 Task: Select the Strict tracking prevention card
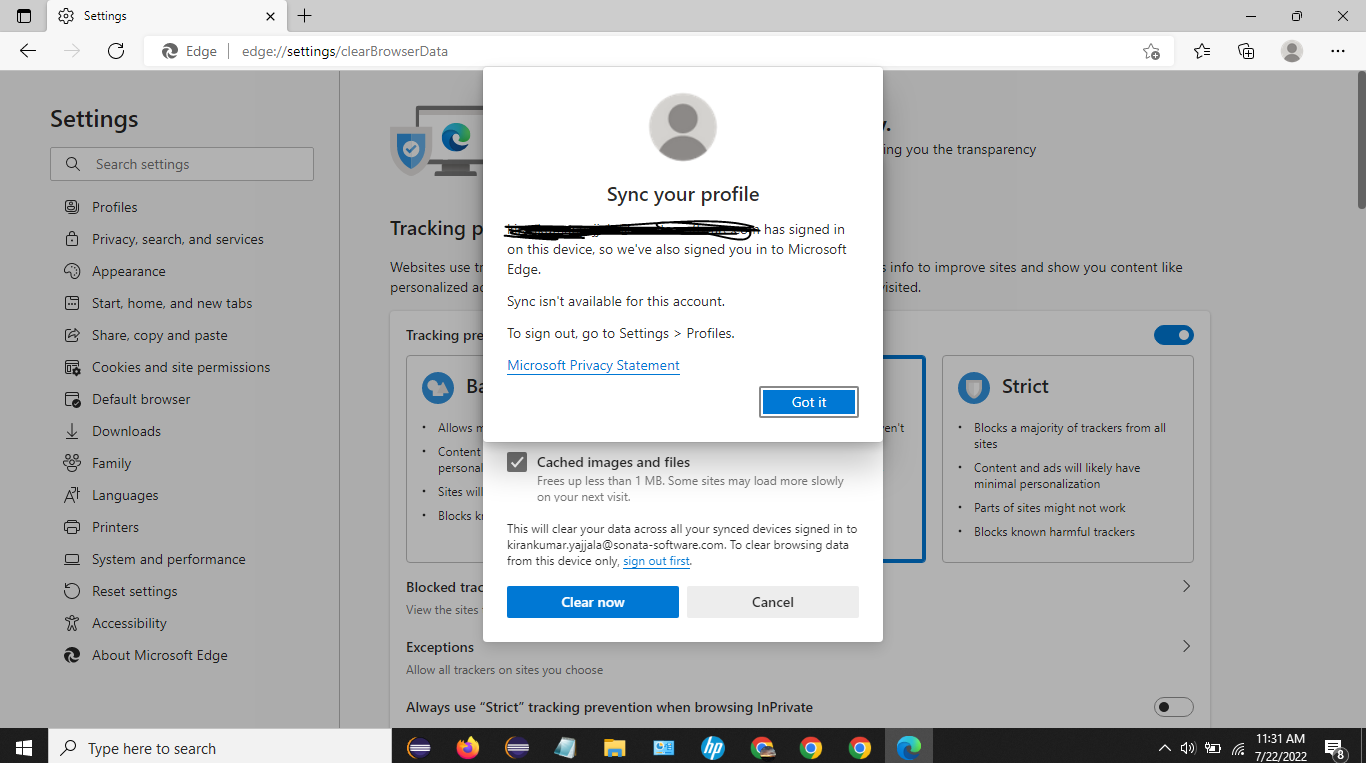(1068, 459)
